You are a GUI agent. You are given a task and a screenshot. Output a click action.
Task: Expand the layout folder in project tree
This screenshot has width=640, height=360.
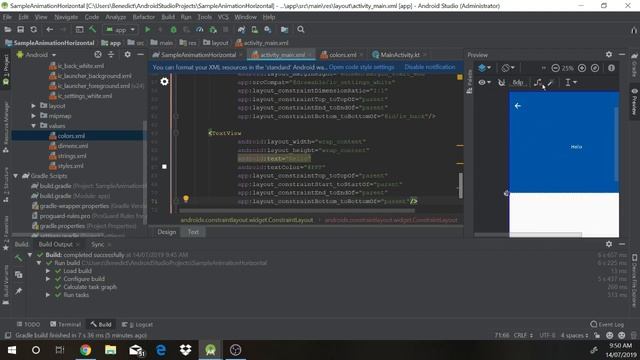coord(34,106)
